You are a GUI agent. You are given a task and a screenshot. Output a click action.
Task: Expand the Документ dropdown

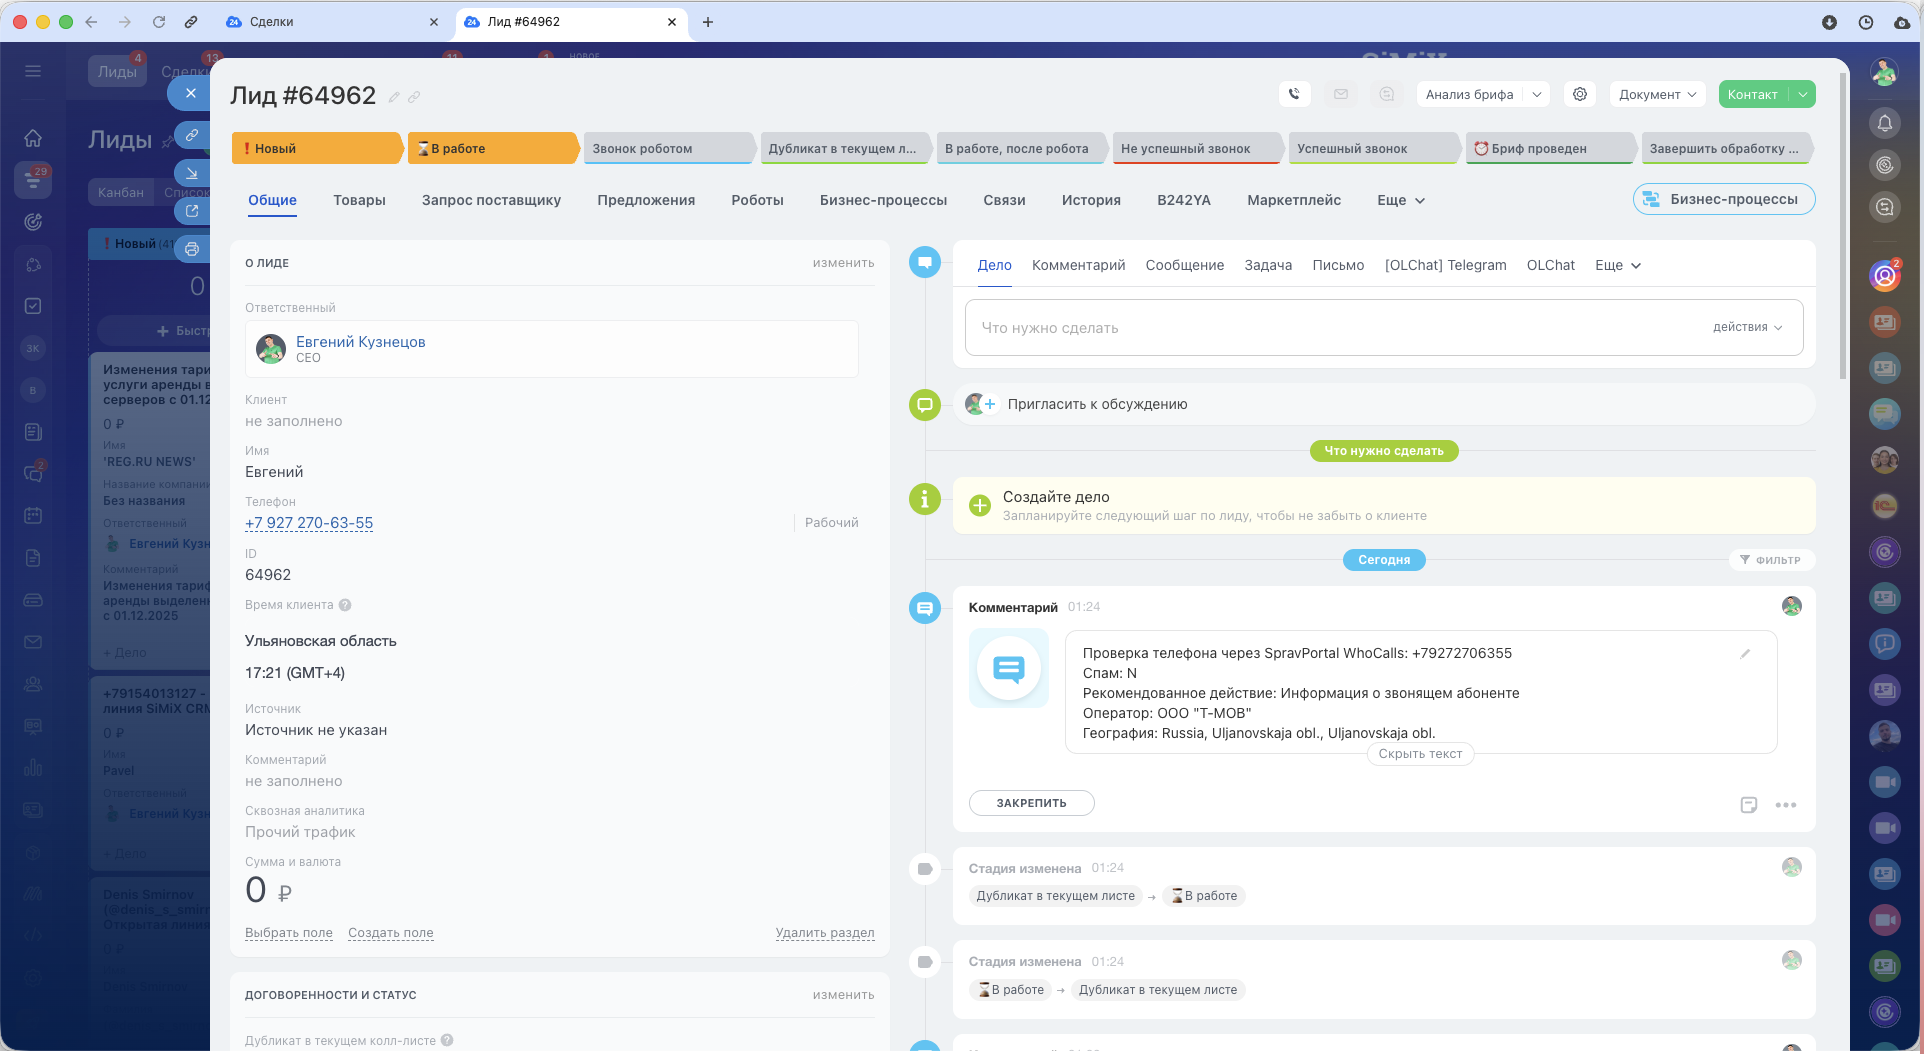(1658, 94)
